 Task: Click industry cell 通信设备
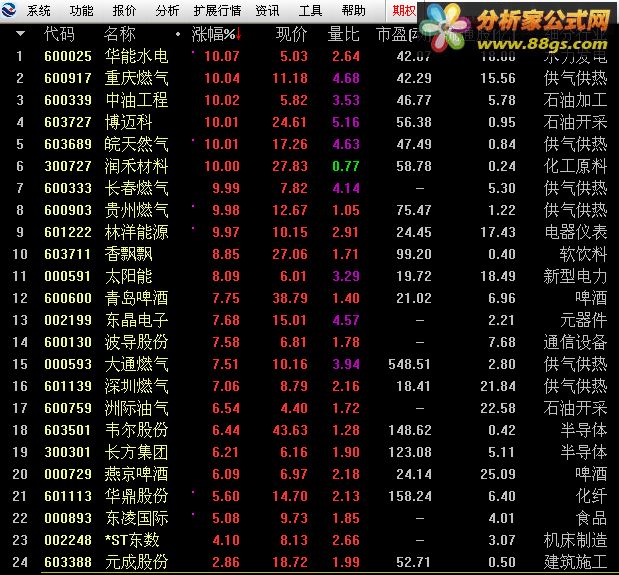pyautogui.click(x=576, y=342)
